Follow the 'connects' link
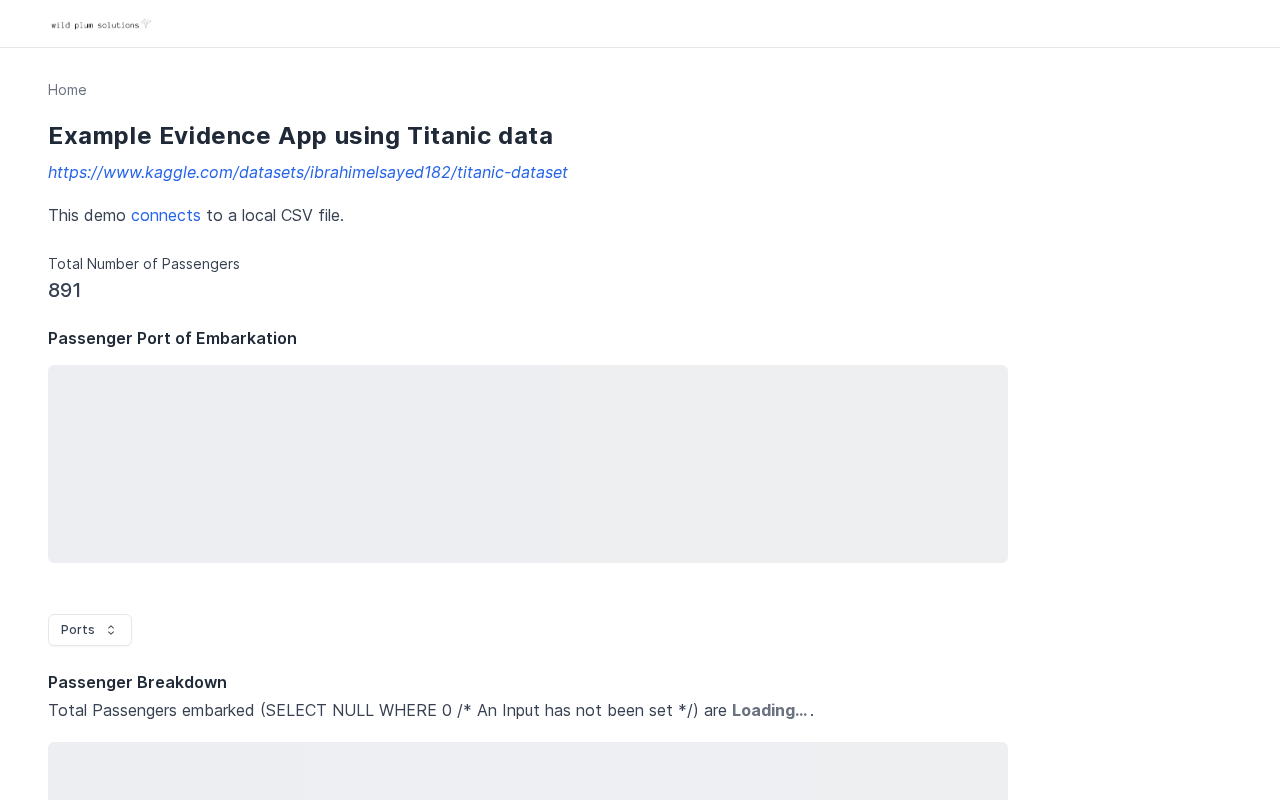The width and height of the screenshot is (1280, 800). (166, 215)
